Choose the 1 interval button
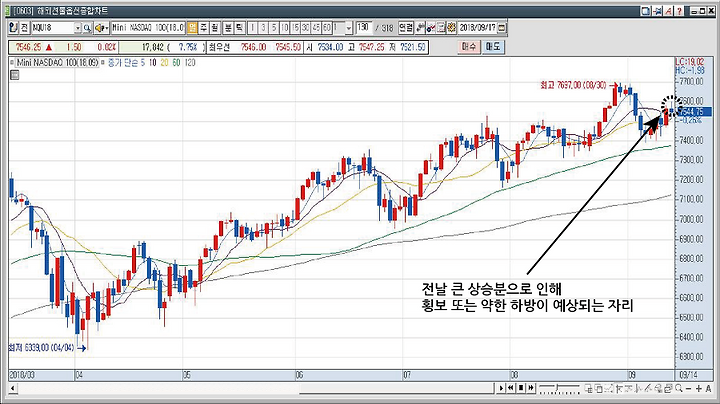 click(x=253, y=28)
